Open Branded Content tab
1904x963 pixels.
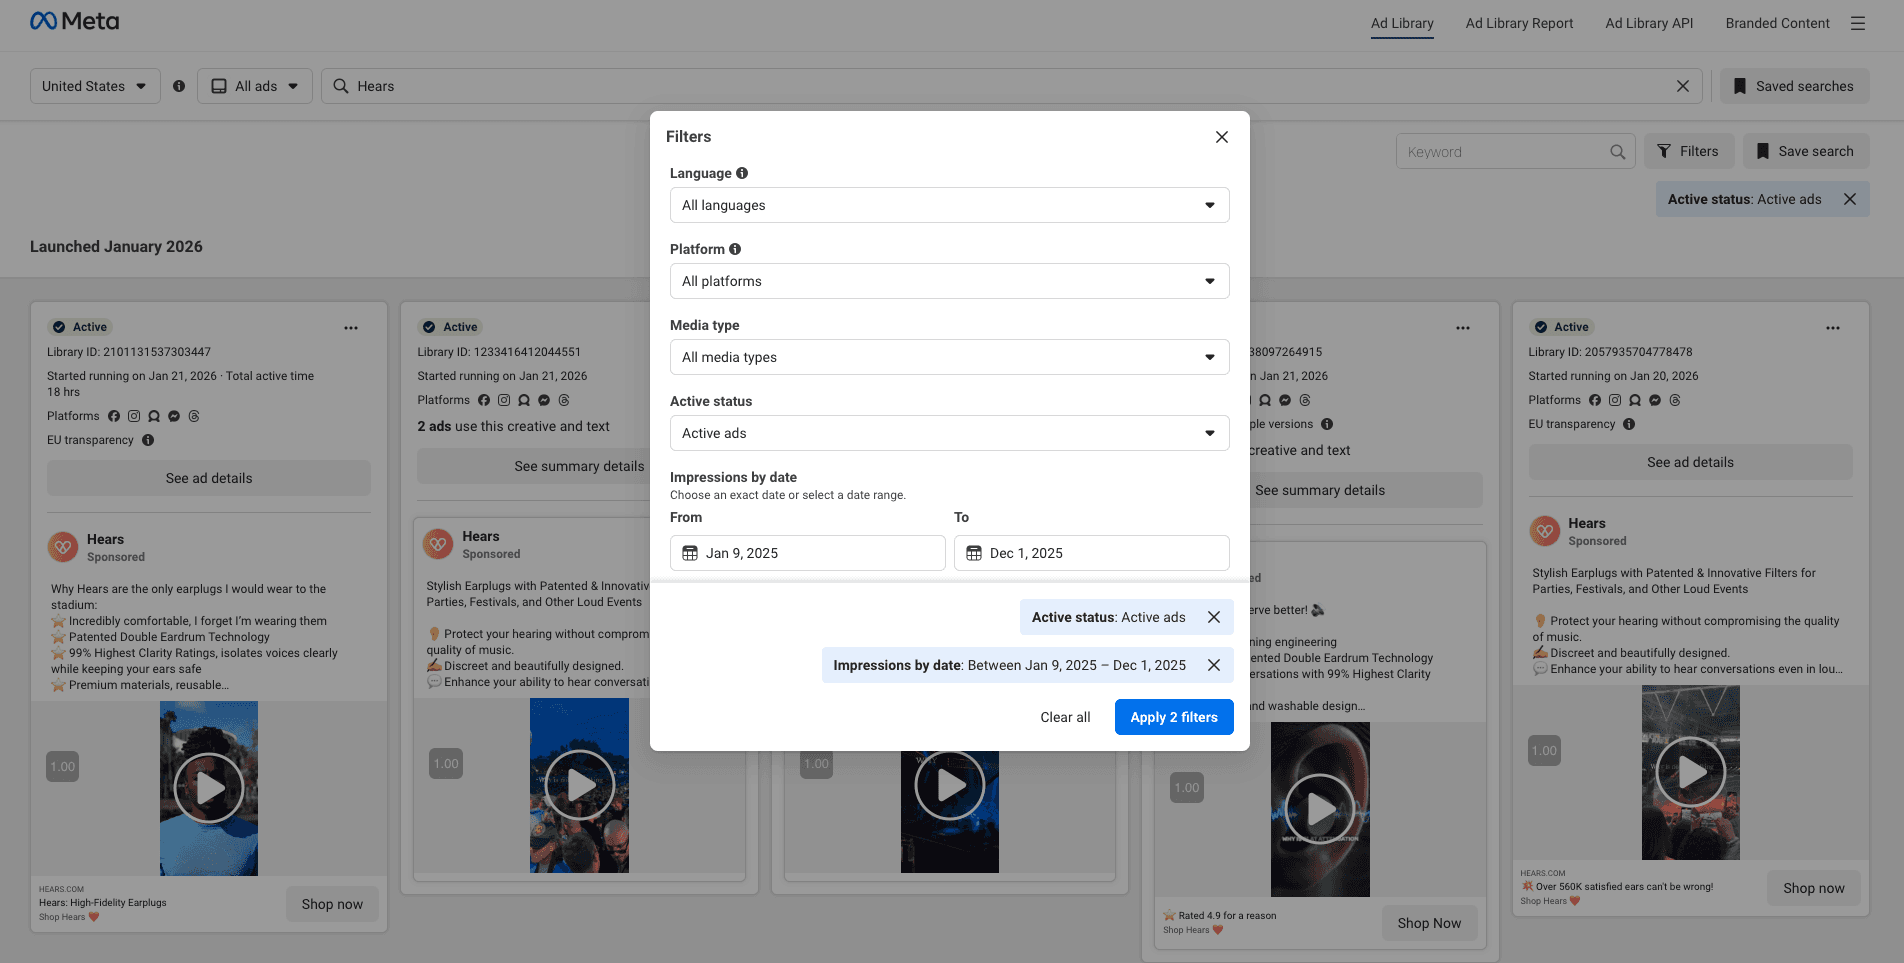1777,23
